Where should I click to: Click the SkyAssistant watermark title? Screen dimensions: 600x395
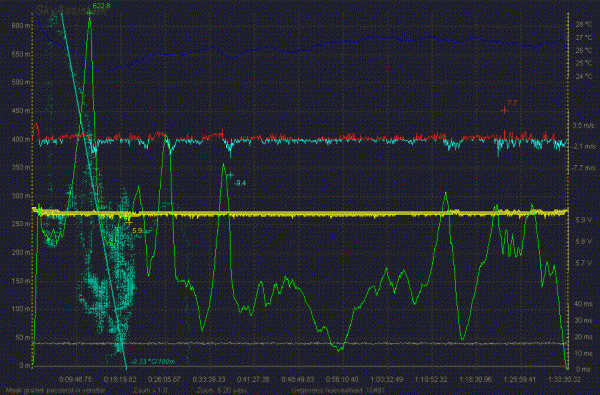point(72,10)
